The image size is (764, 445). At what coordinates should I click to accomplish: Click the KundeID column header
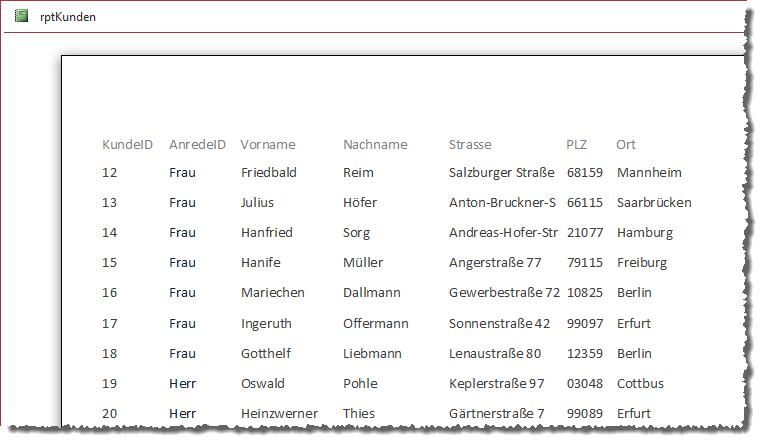(127, 145)
